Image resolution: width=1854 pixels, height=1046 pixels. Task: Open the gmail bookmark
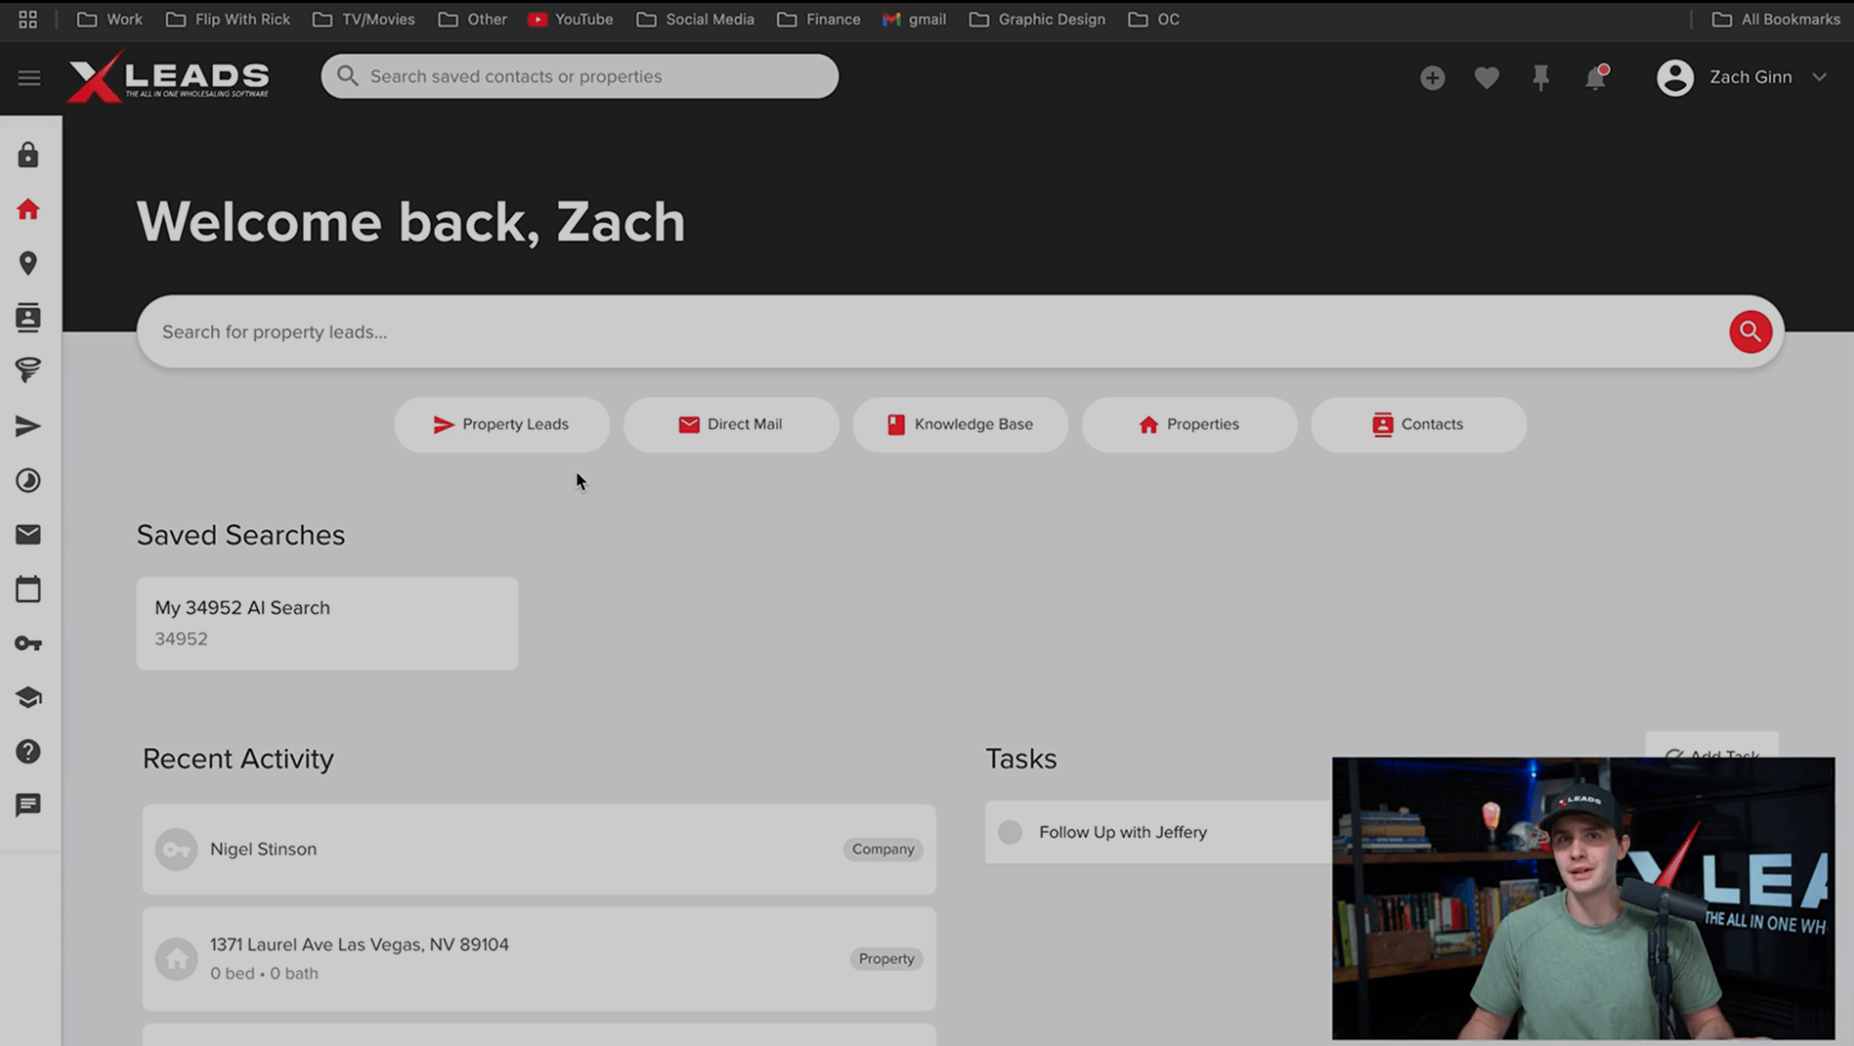914,19
